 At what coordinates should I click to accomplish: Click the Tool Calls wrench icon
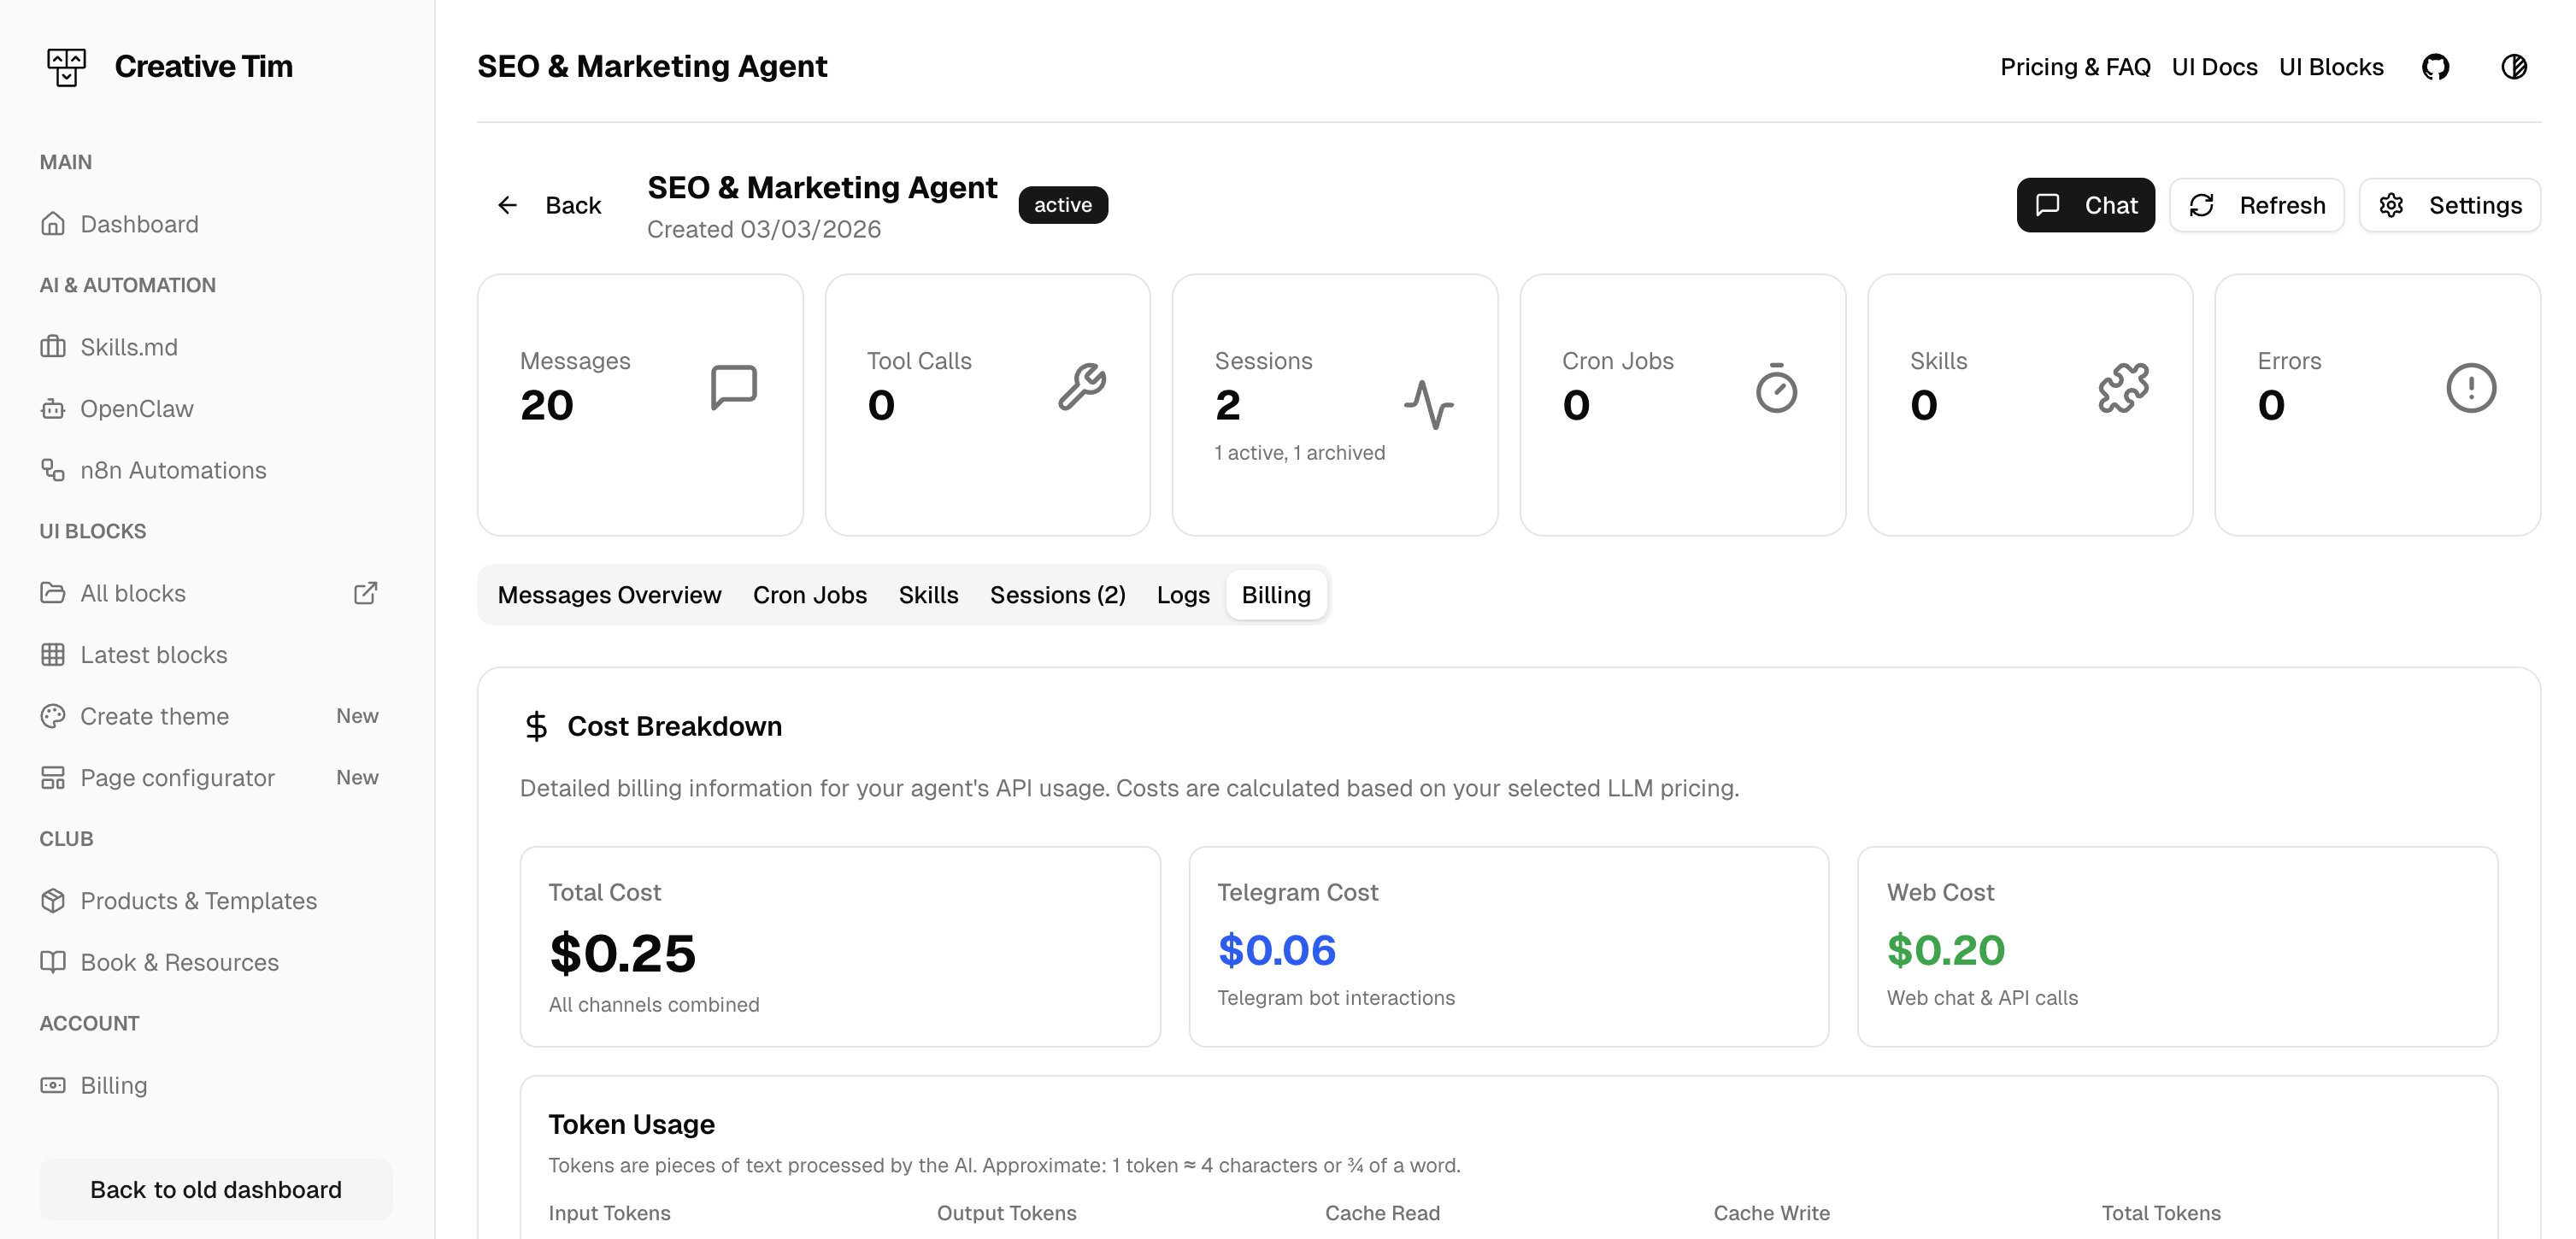1082,387
